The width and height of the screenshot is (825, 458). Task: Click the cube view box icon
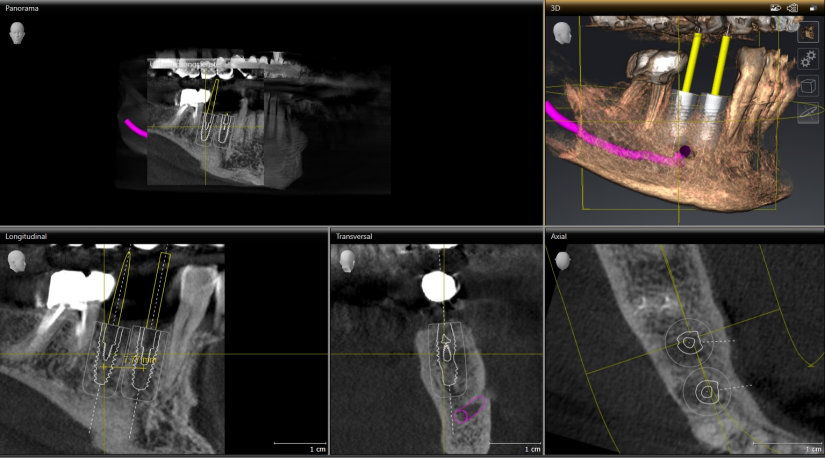point(809,86)
